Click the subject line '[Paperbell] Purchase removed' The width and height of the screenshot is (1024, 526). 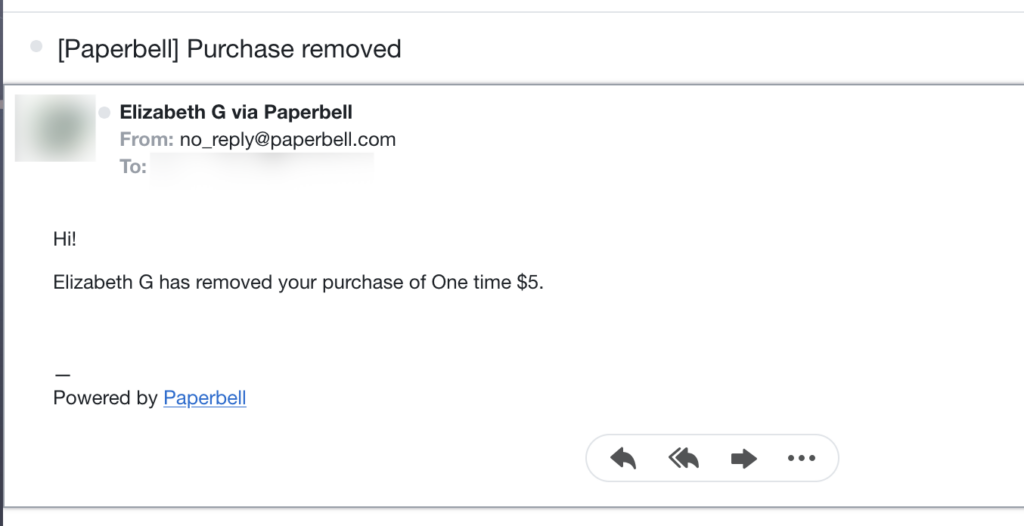[229, 48]
